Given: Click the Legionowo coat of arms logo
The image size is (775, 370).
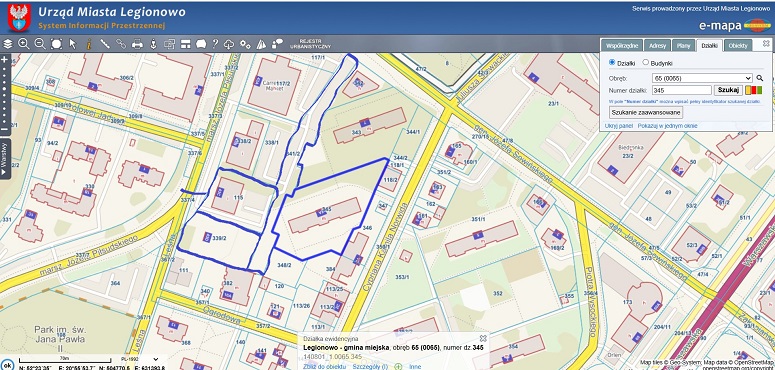Looking at the screenshot, I should [x=19, y=17].
